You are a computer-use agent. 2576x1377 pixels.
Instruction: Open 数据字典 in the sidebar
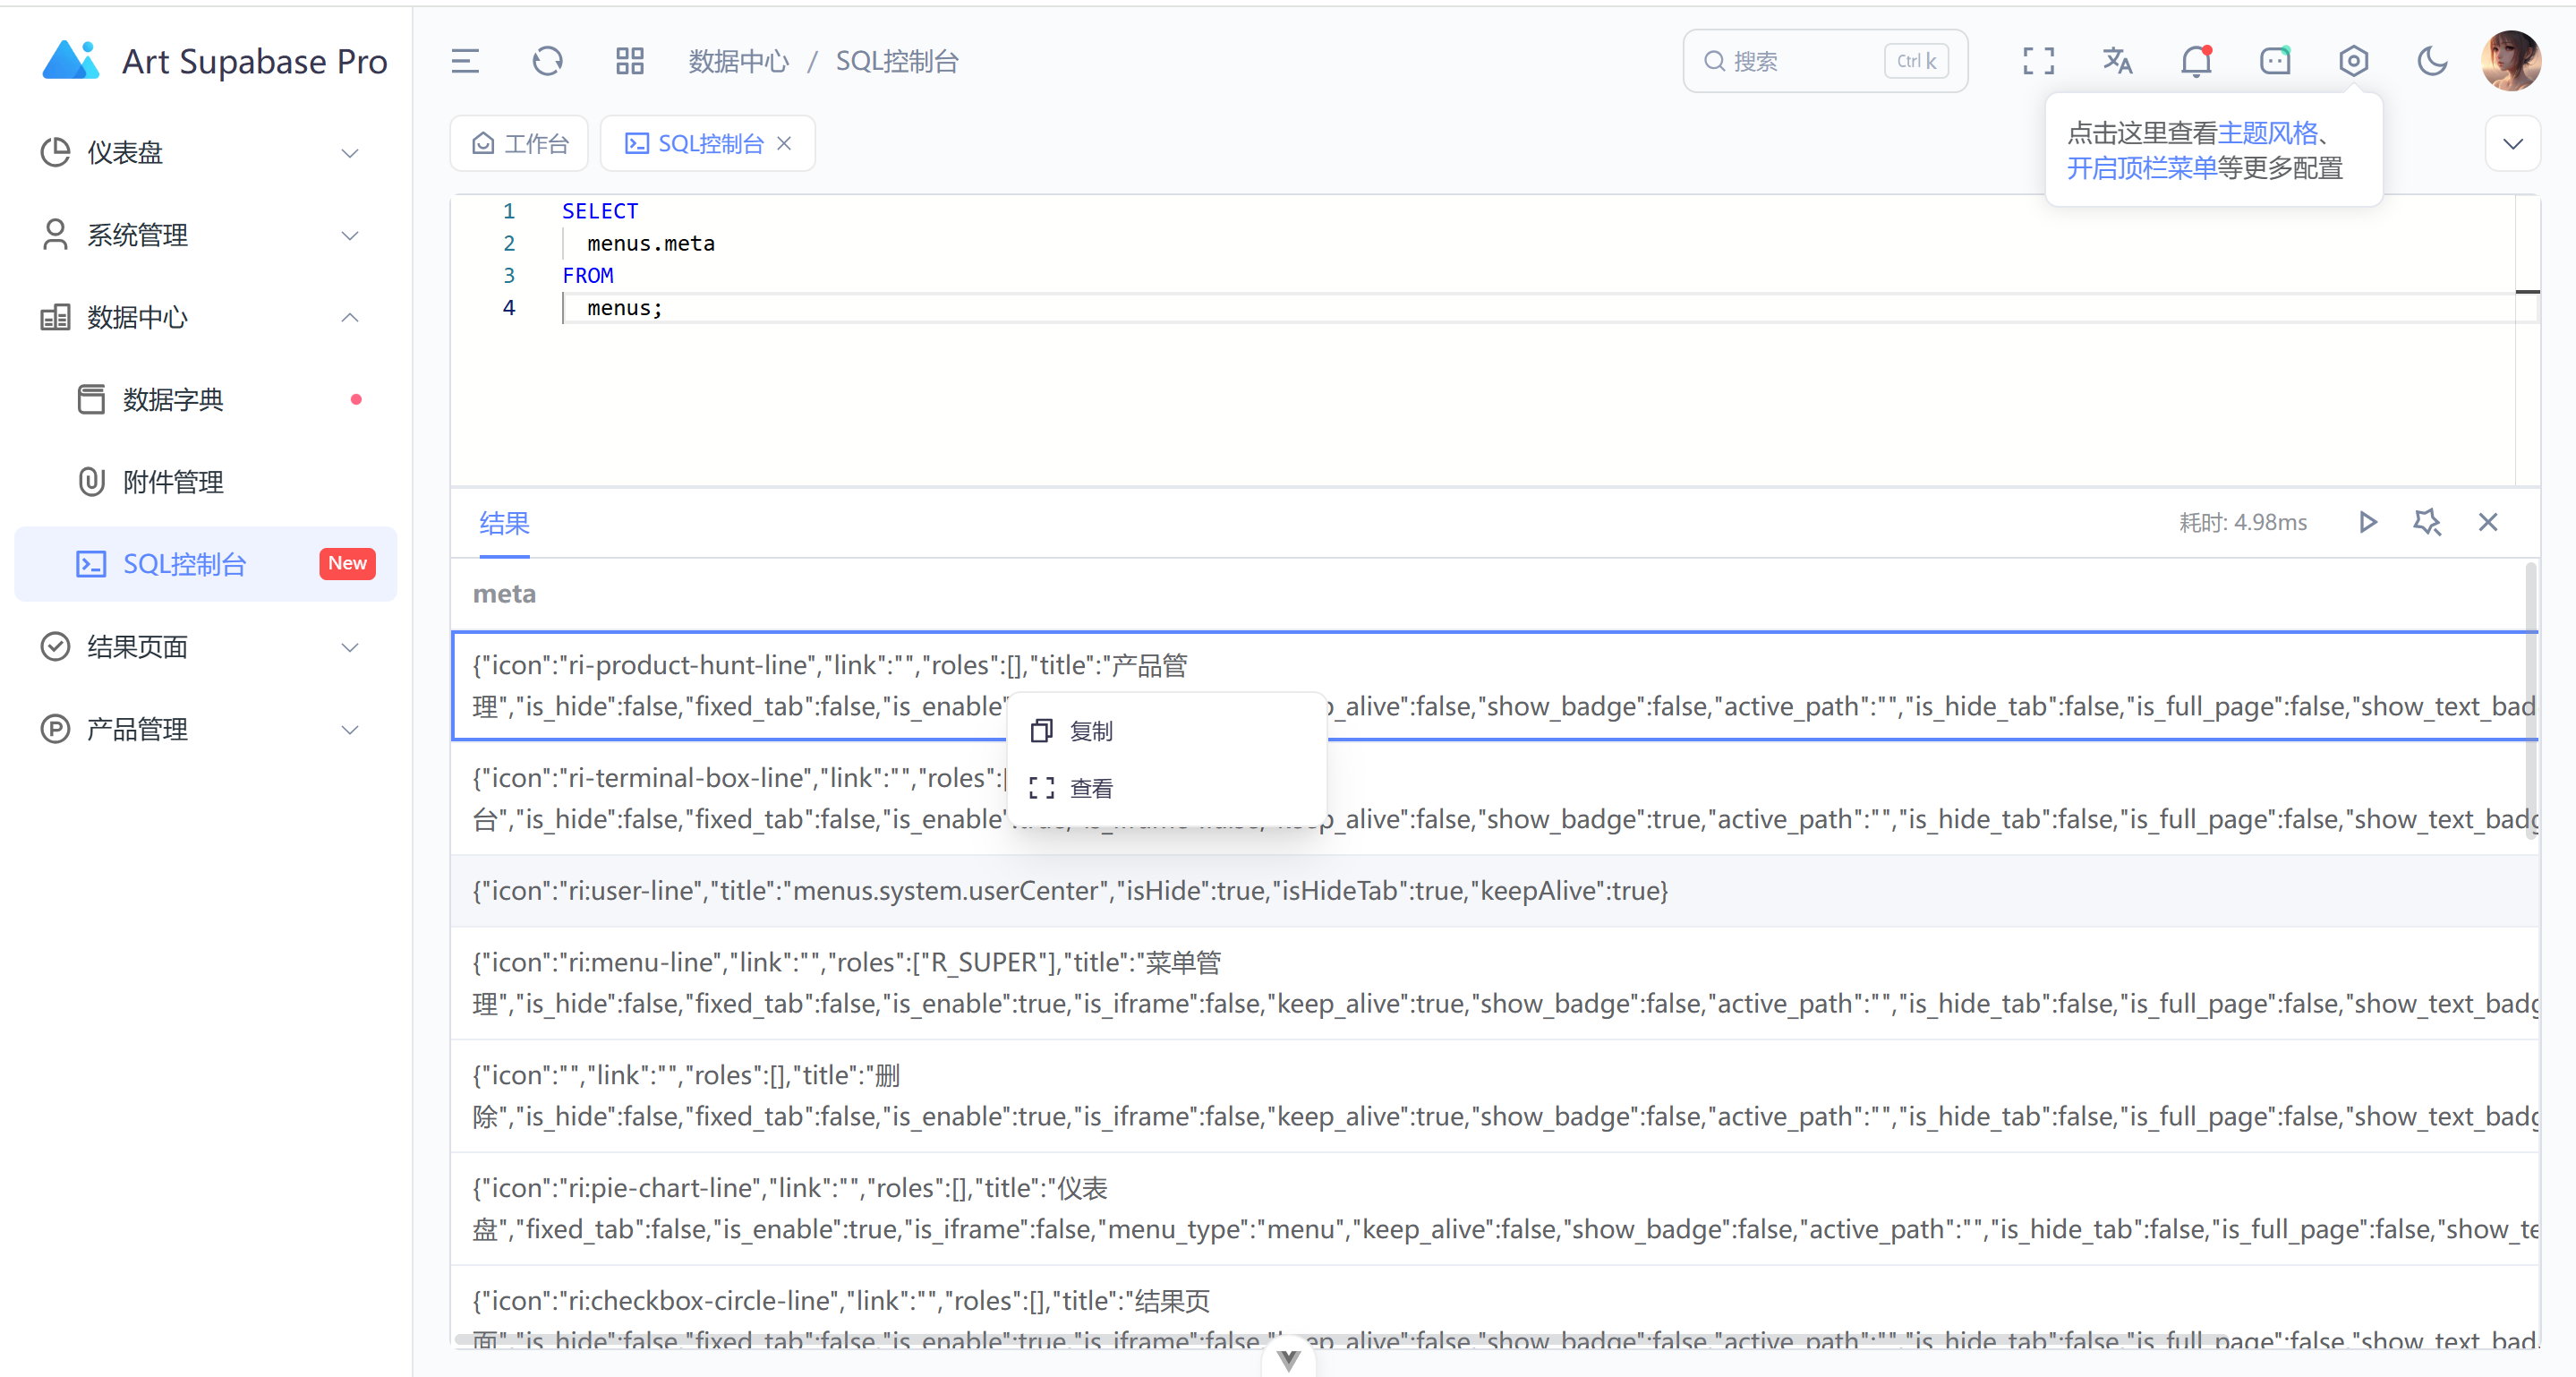coord(173,400)
